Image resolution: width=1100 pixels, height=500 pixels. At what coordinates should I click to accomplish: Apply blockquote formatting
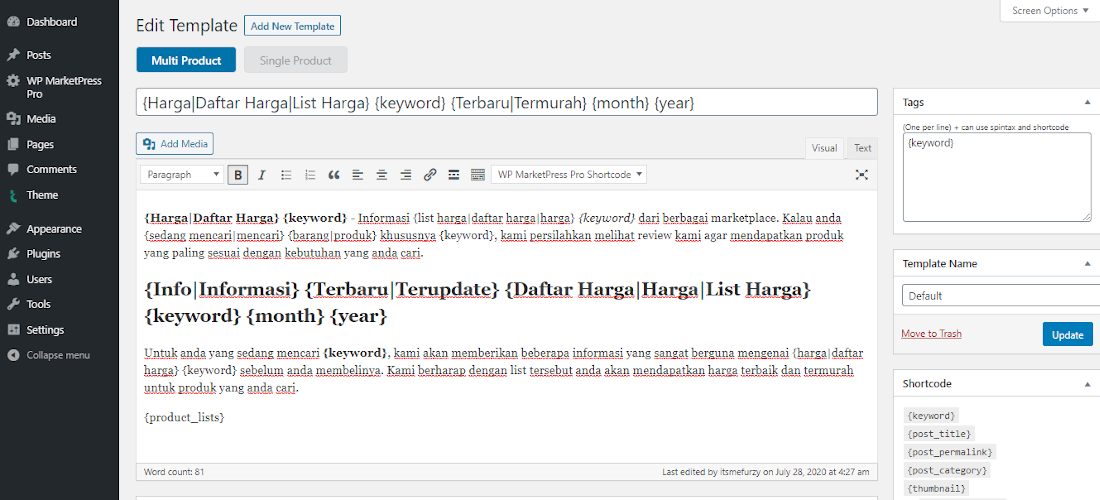click(334, 175)
